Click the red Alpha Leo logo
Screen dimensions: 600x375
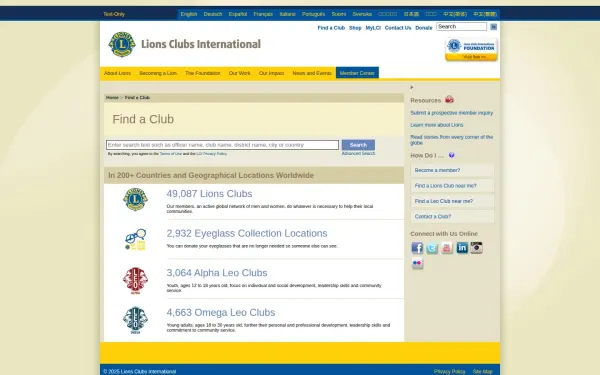coord(135,280)
